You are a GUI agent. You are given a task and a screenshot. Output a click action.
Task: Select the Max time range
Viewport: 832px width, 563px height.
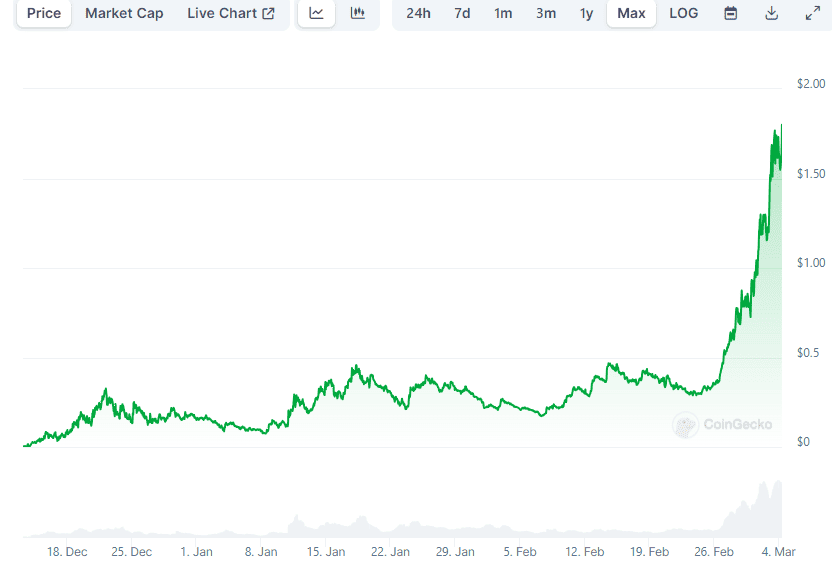coord(631,13)
